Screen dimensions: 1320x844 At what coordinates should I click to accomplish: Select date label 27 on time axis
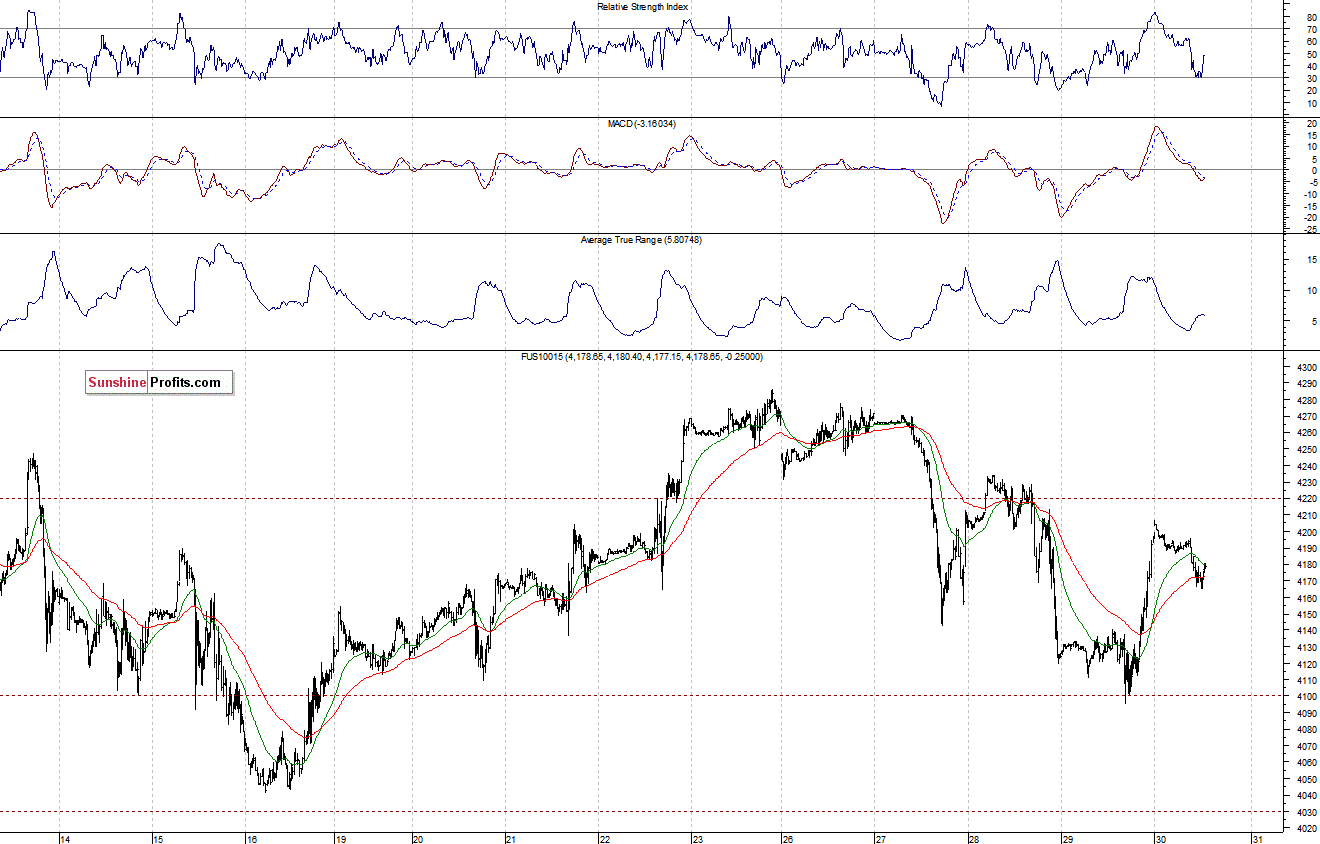[881, 839]
